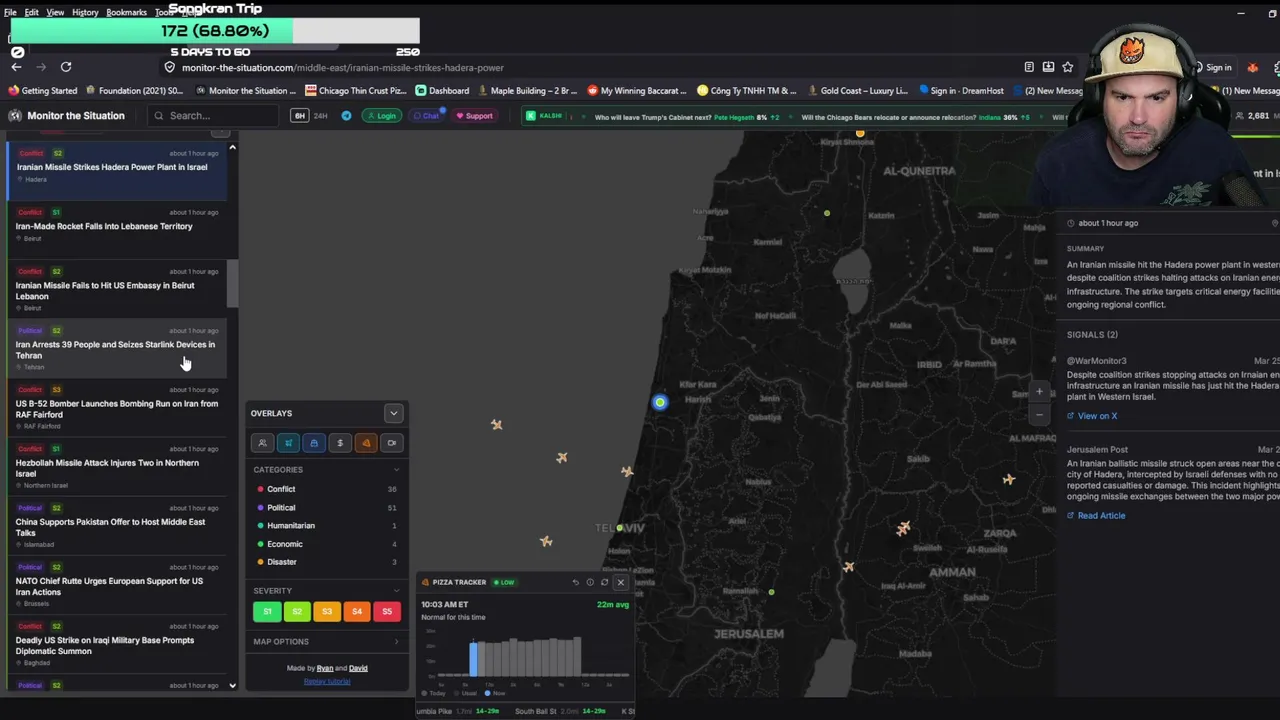Select the S5 severity swatch

(387, 611)
